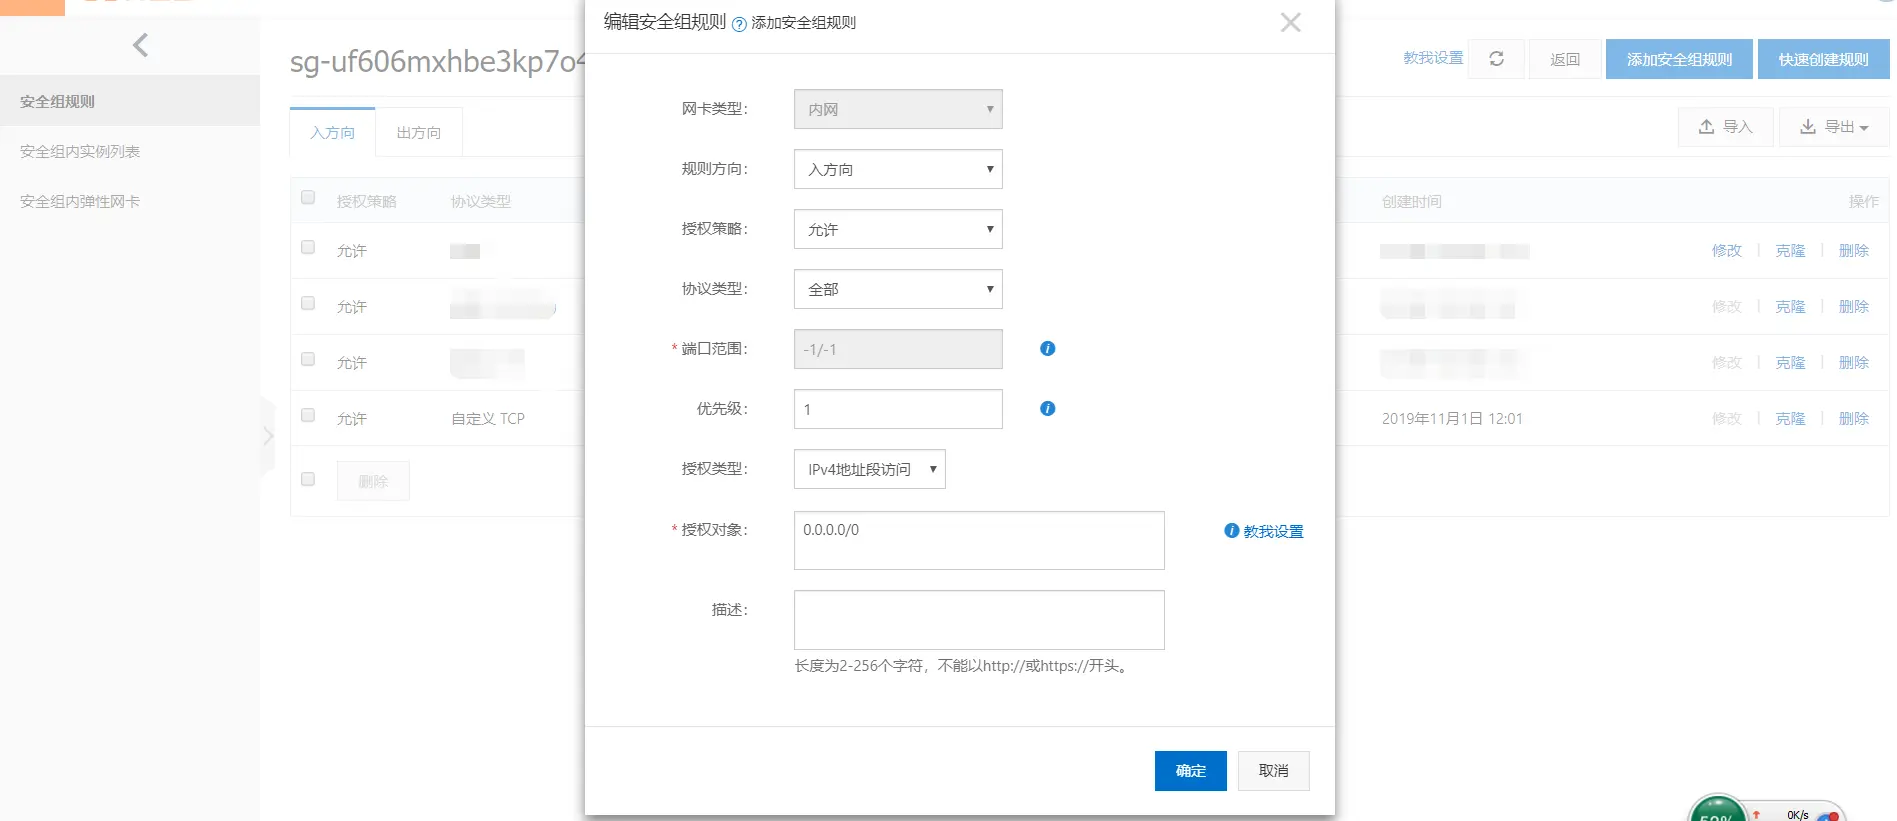The width and height of the screenshot is (1897, 821).
Task: Click 克隆 in third rule row
Action: (1790, 362)
